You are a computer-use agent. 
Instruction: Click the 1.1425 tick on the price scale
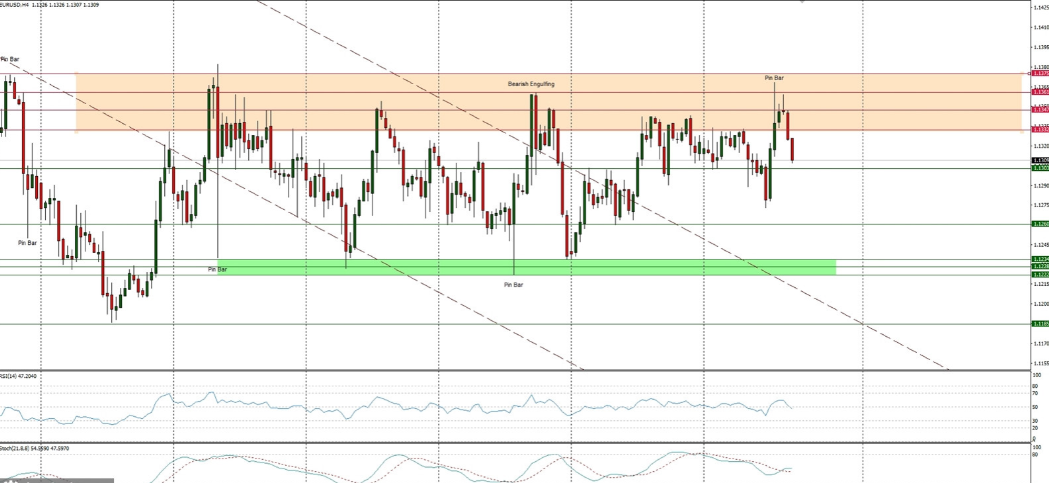pyautogui.click(x=1038, y=8)
